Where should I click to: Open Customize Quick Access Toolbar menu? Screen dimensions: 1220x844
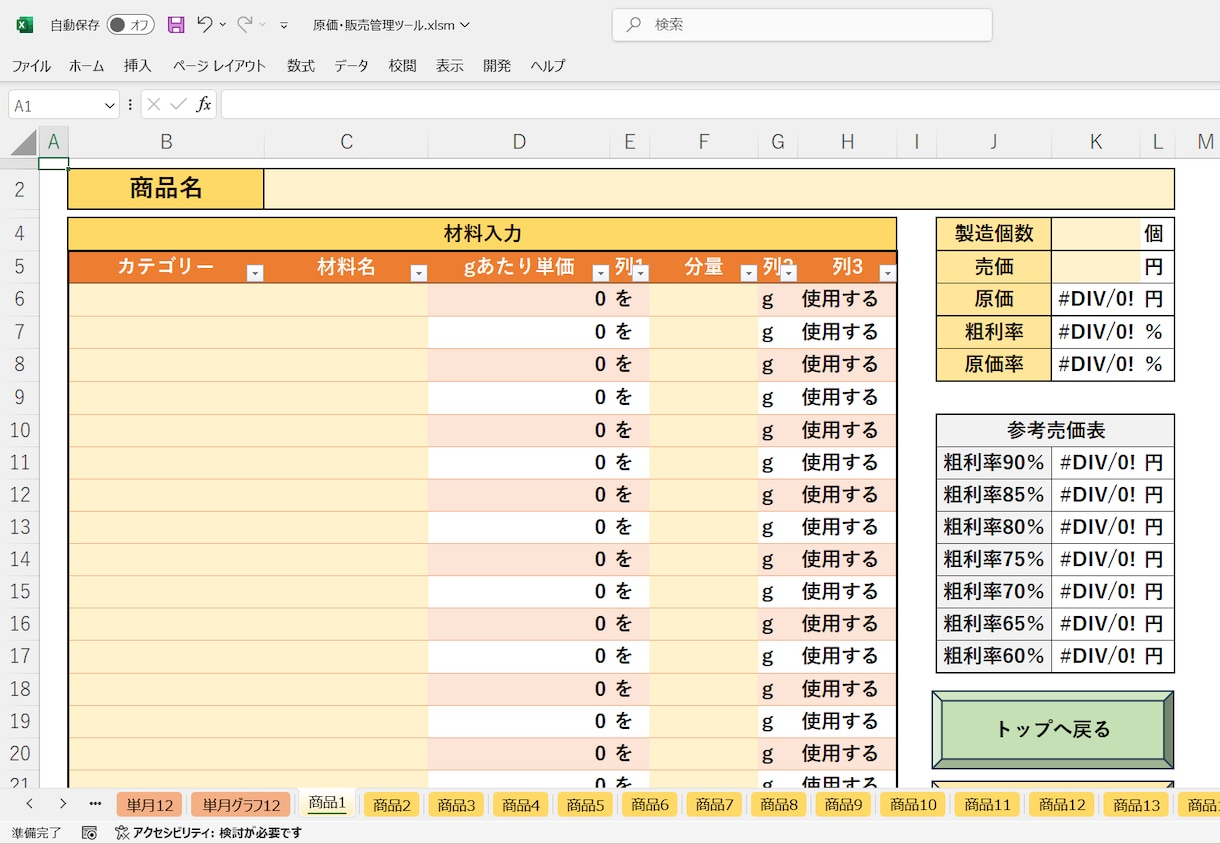point(284,25)
